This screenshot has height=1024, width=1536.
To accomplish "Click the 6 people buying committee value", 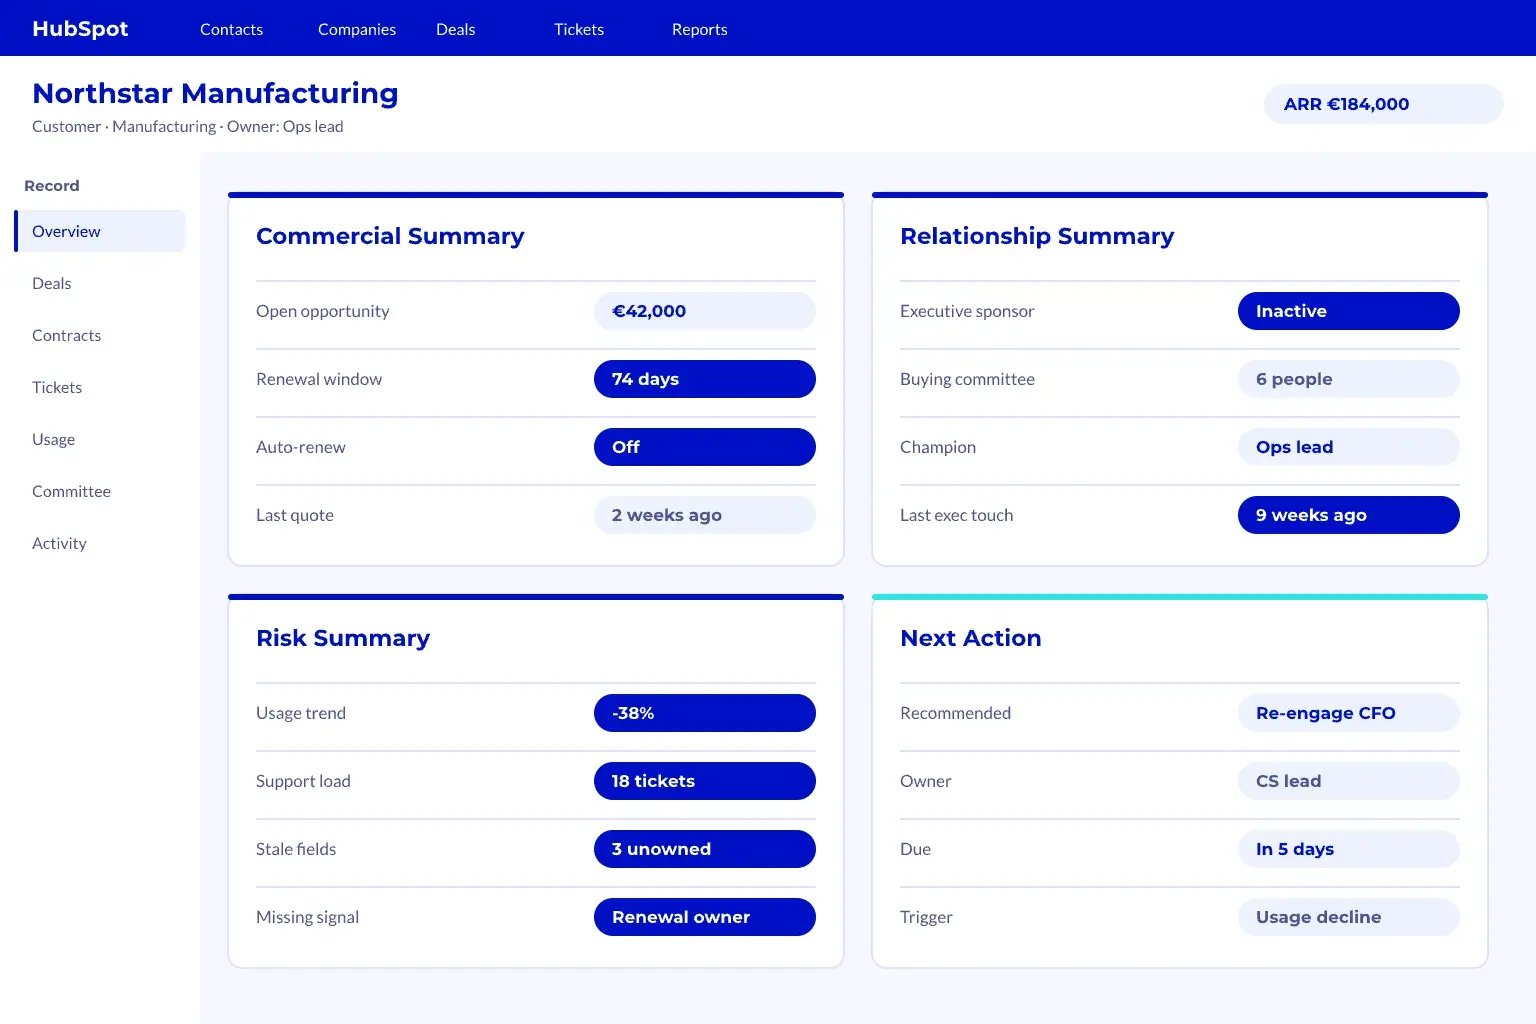I will pyautogui.click(x=1349, y=379).
